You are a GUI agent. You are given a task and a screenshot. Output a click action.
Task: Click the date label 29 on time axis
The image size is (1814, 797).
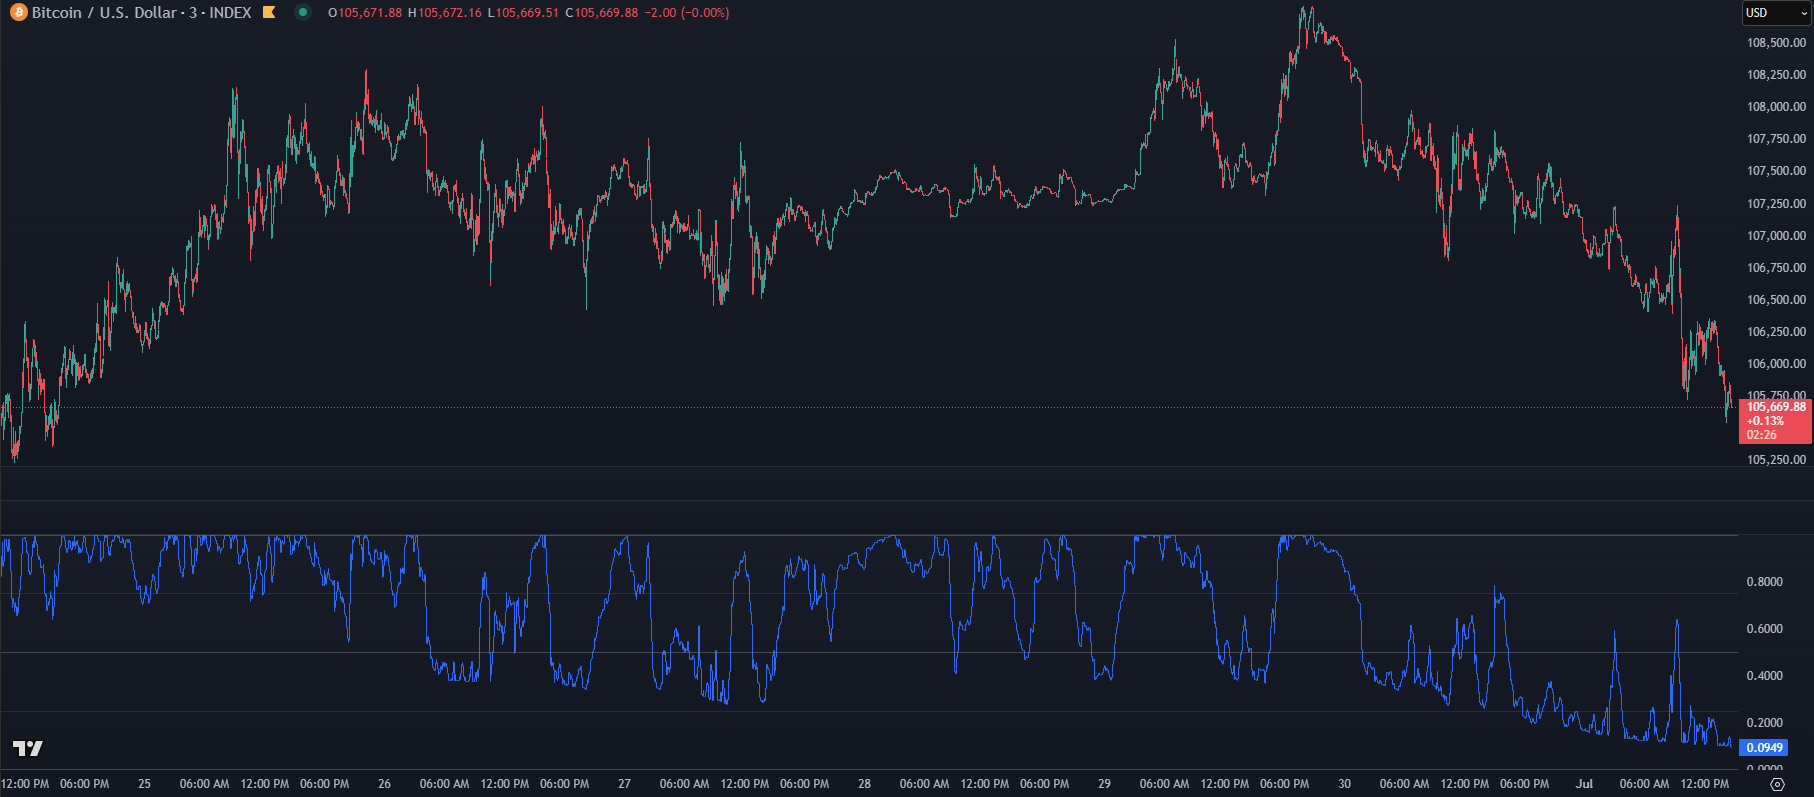[1104, 784]
